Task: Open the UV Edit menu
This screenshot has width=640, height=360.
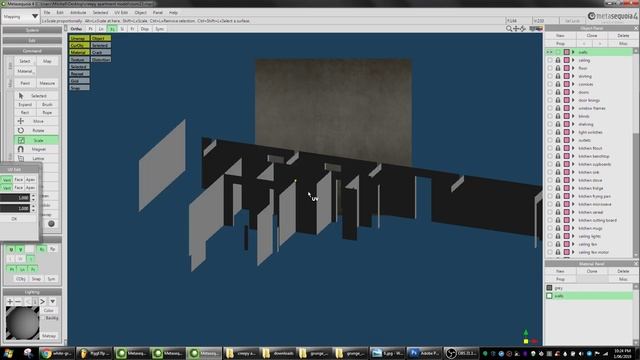Action: tap(121, 13)
